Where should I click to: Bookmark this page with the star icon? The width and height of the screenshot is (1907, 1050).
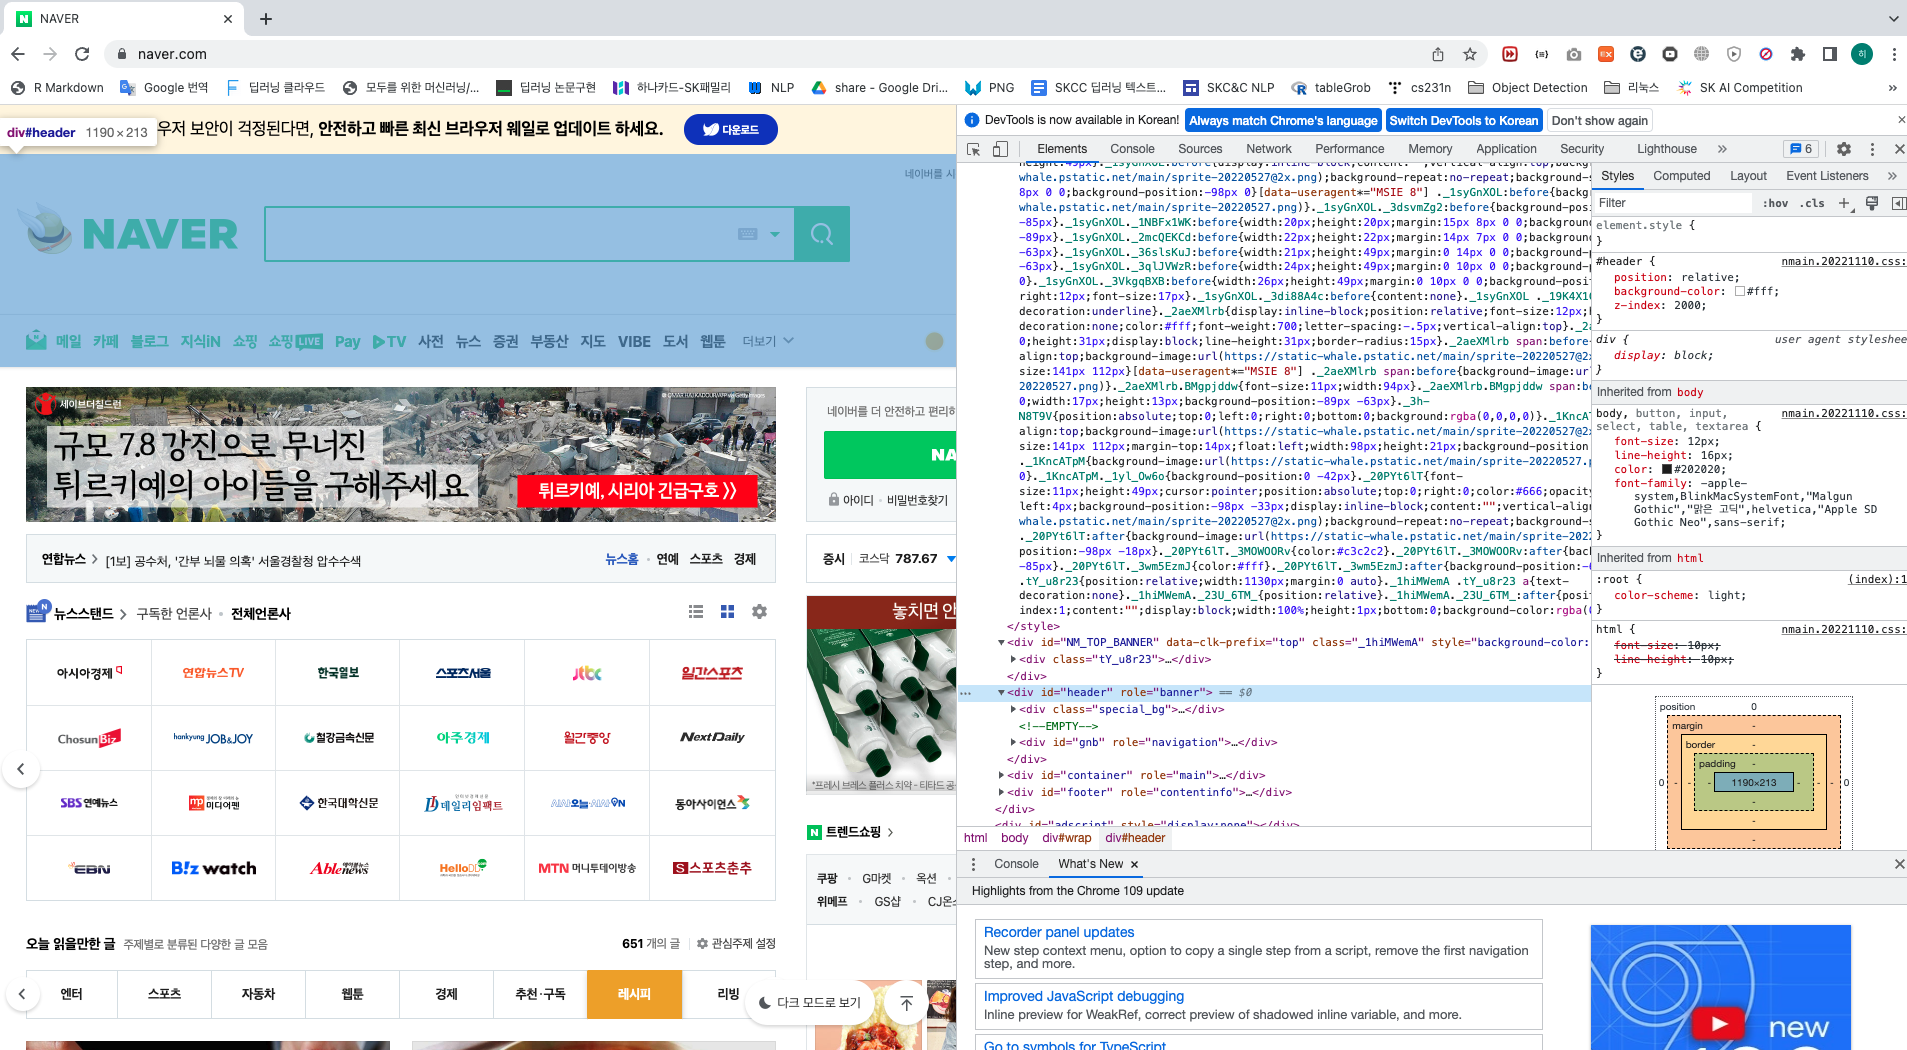click(1469, 54)
